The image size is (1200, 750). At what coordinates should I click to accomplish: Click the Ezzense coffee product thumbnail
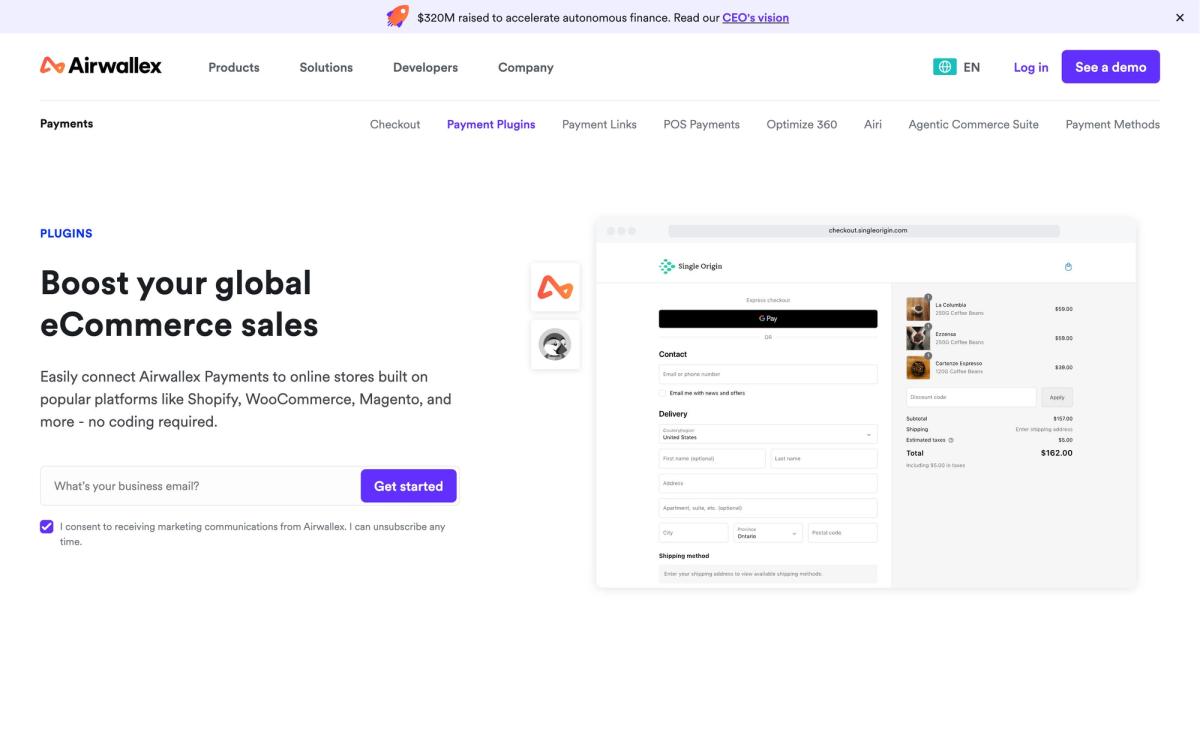918,338
